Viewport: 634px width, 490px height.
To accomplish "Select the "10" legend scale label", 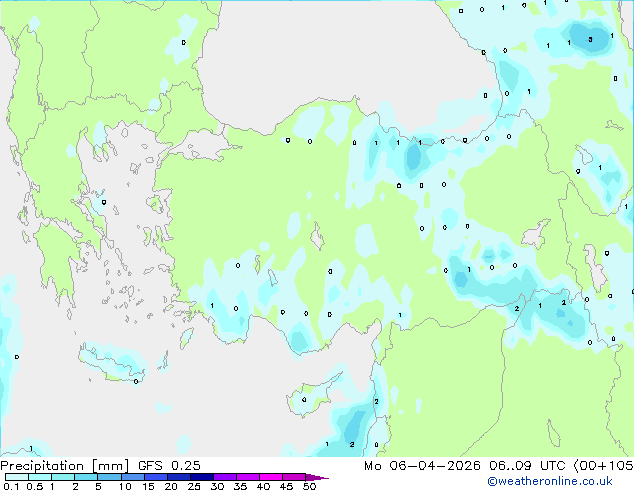I will (x=125, y=486).
